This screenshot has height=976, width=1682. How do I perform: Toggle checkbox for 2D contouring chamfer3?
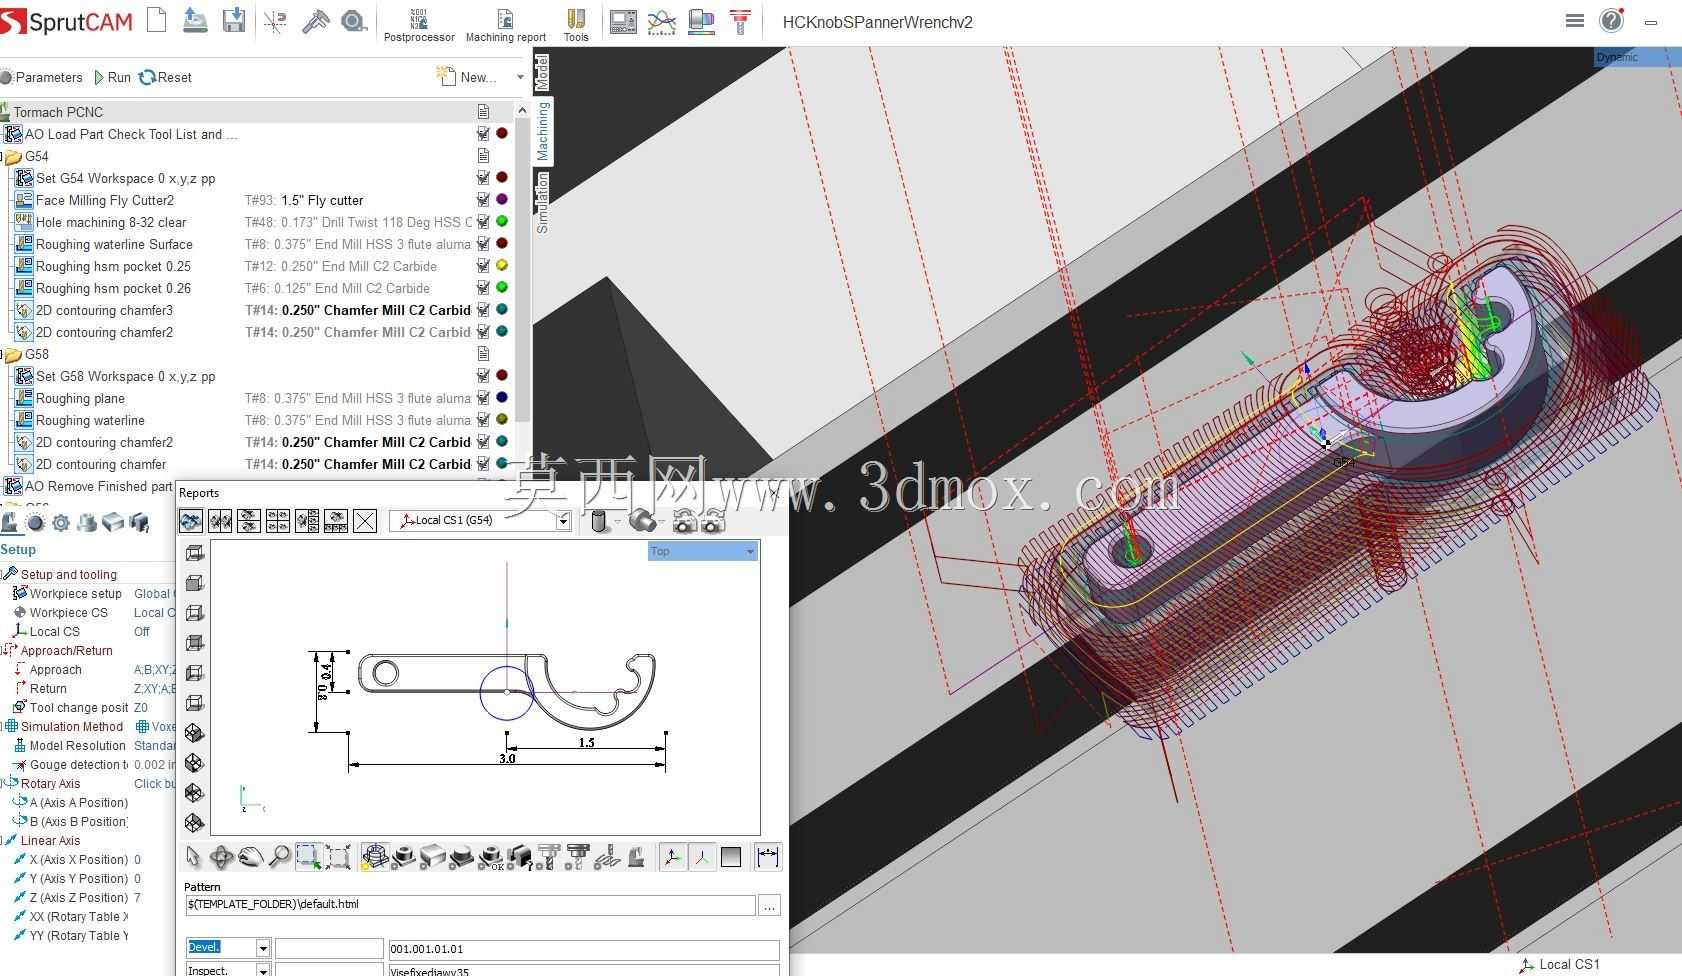[x=483, y=310]
